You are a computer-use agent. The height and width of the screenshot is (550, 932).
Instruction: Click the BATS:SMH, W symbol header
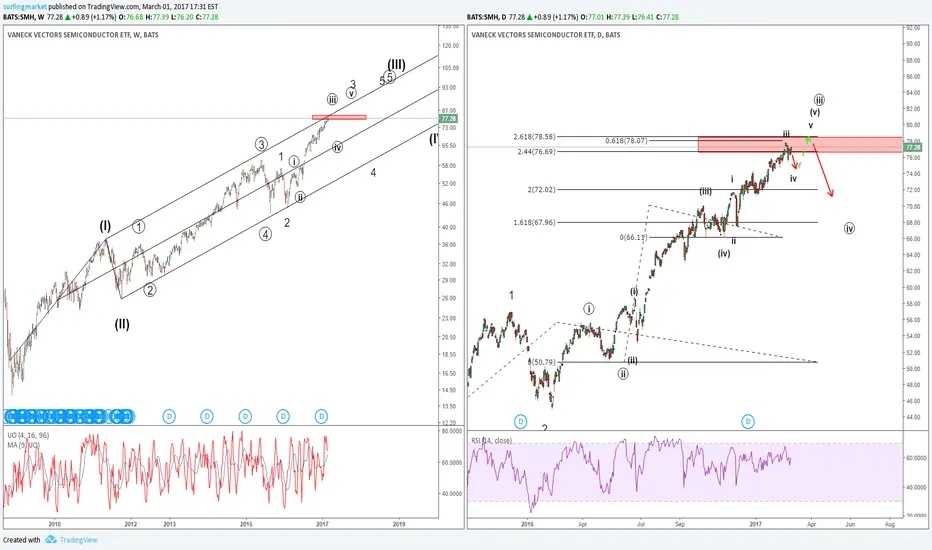[x=24, y=17]
